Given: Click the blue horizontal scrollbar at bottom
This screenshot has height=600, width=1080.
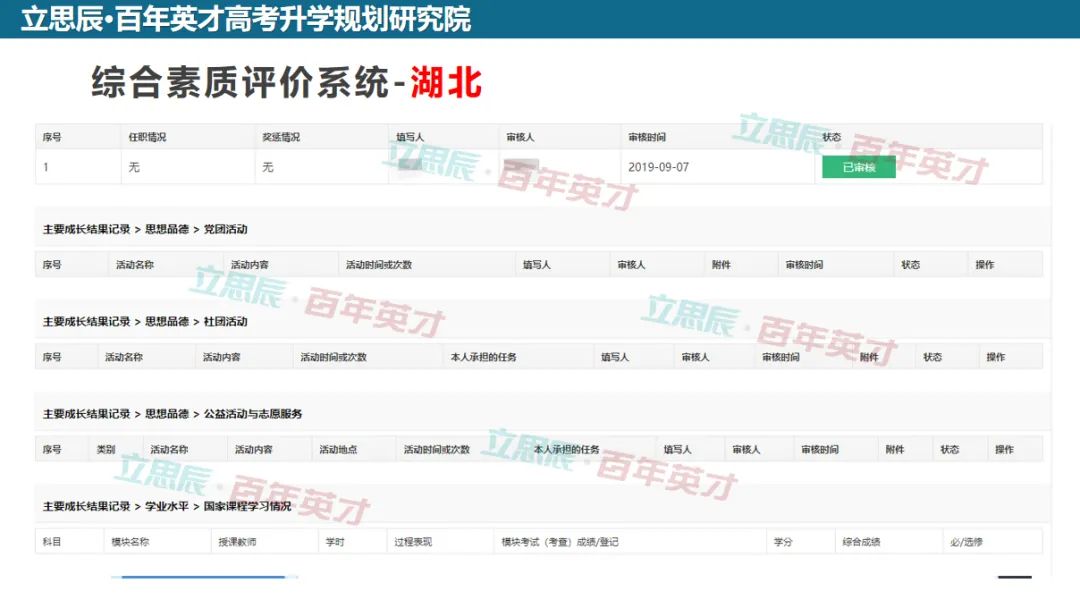Looking at the screenshot, I should click(203, 577).
